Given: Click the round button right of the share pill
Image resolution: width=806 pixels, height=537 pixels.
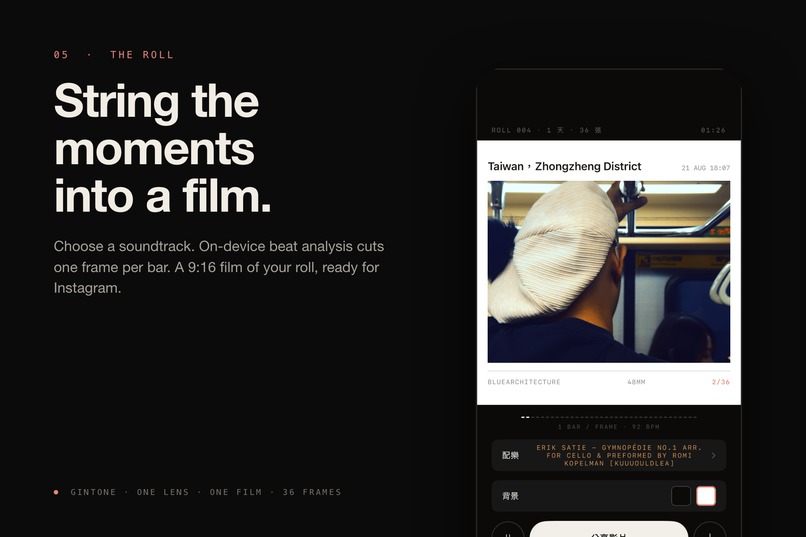Looking at the screenshot, I should click(x=710, y=530).
